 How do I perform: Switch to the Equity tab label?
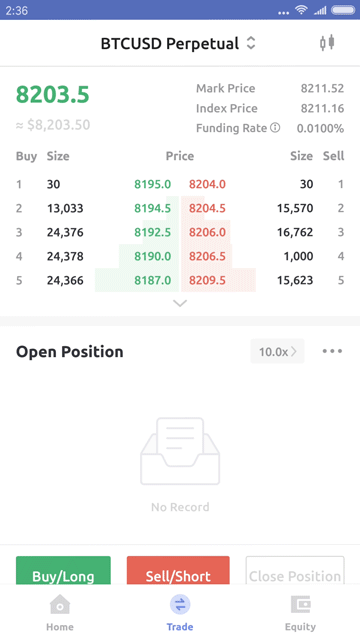point(300,627)
